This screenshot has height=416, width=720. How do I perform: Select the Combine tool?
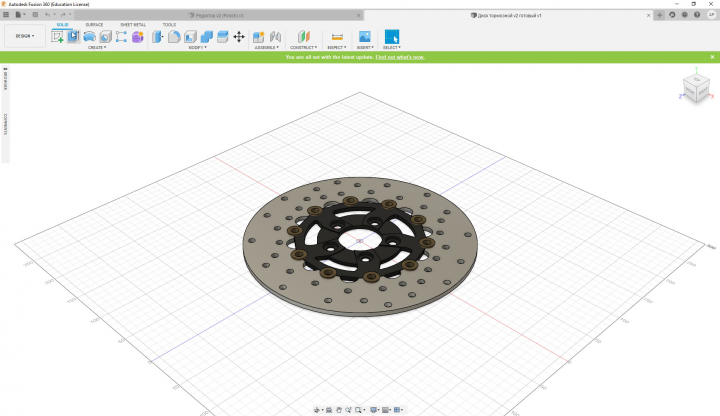pyautogui.click(x=207, y=37)
